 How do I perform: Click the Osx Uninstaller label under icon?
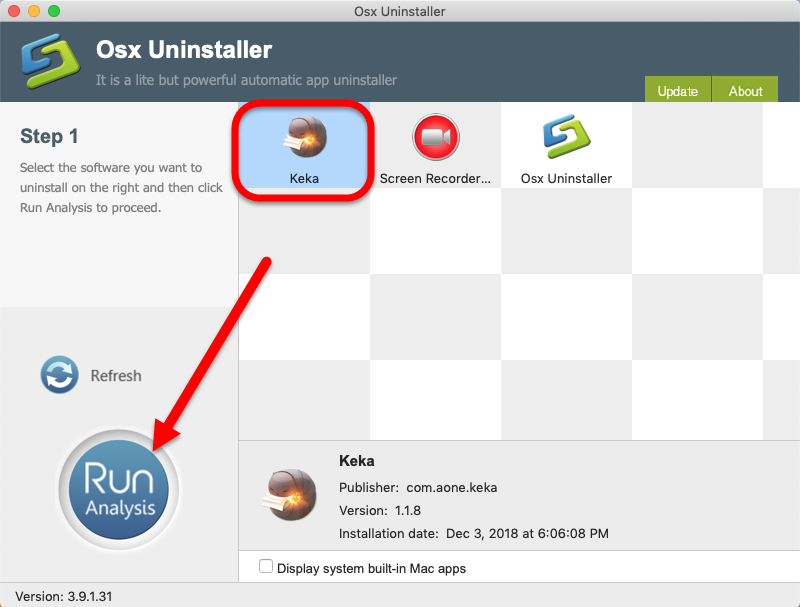(x=566, y=179)
